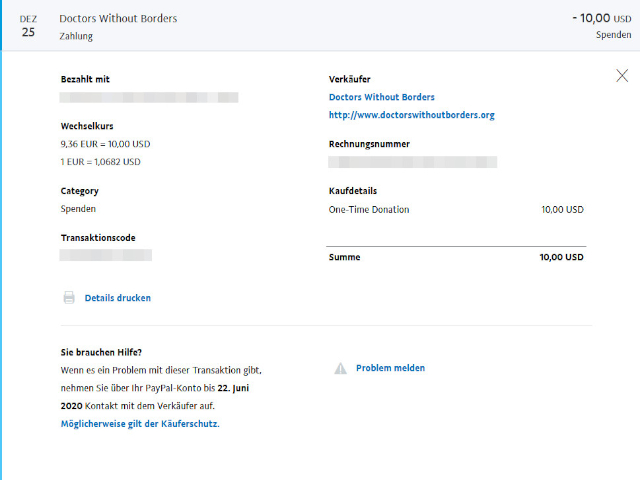Click the Verkäufer heading
The image size is (640, 480).
pos(349,79)
